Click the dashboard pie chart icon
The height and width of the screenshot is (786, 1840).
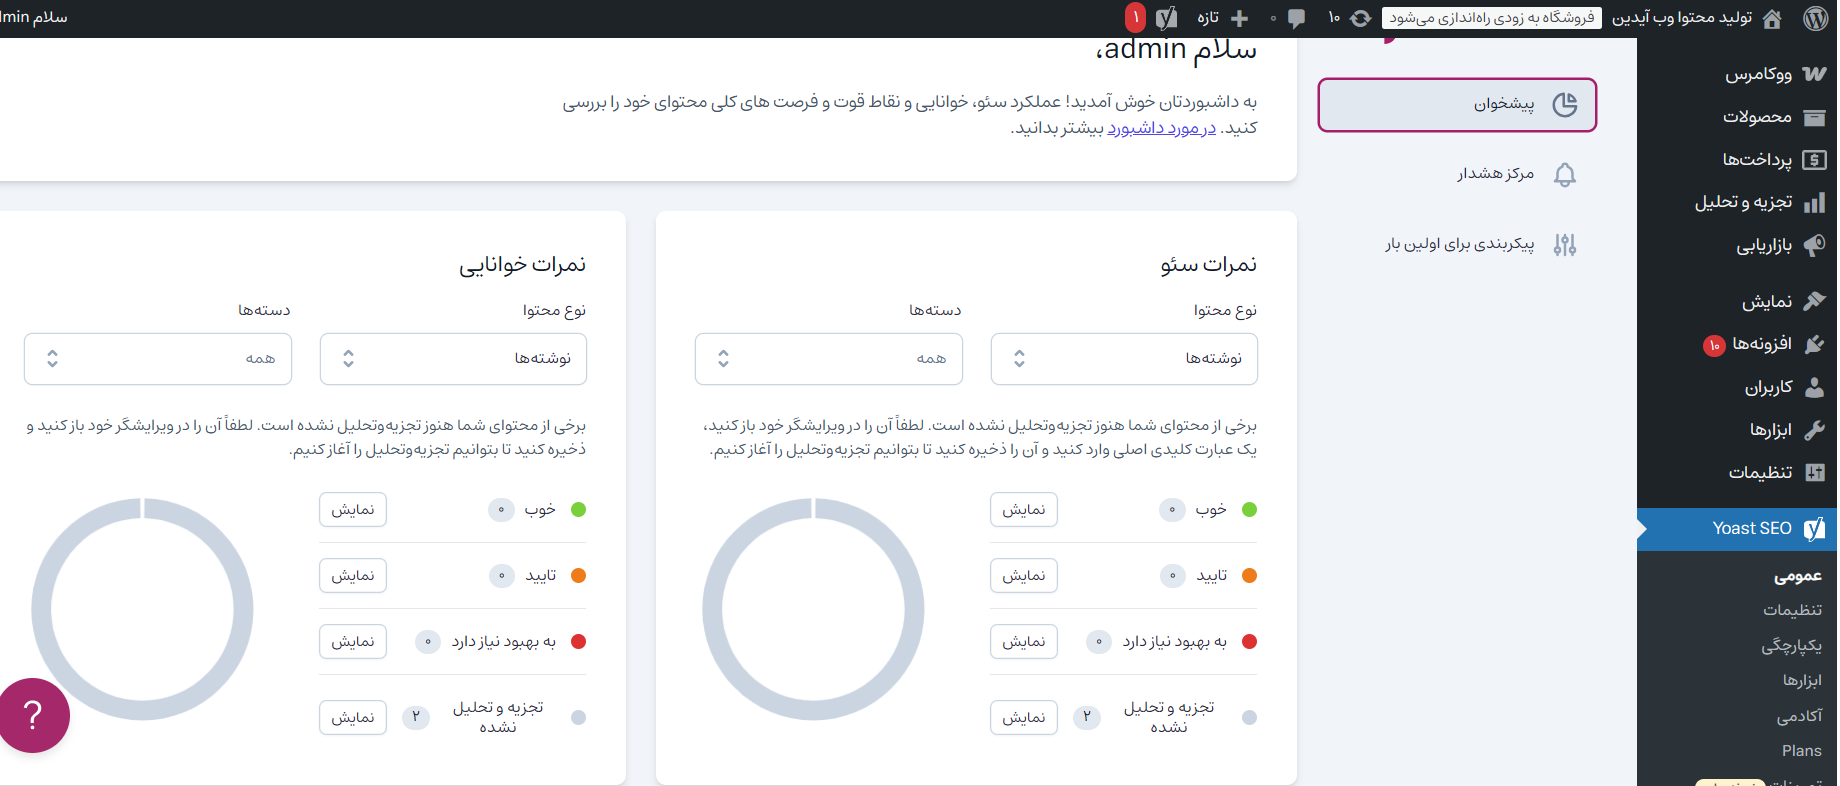click(1565, 104)
